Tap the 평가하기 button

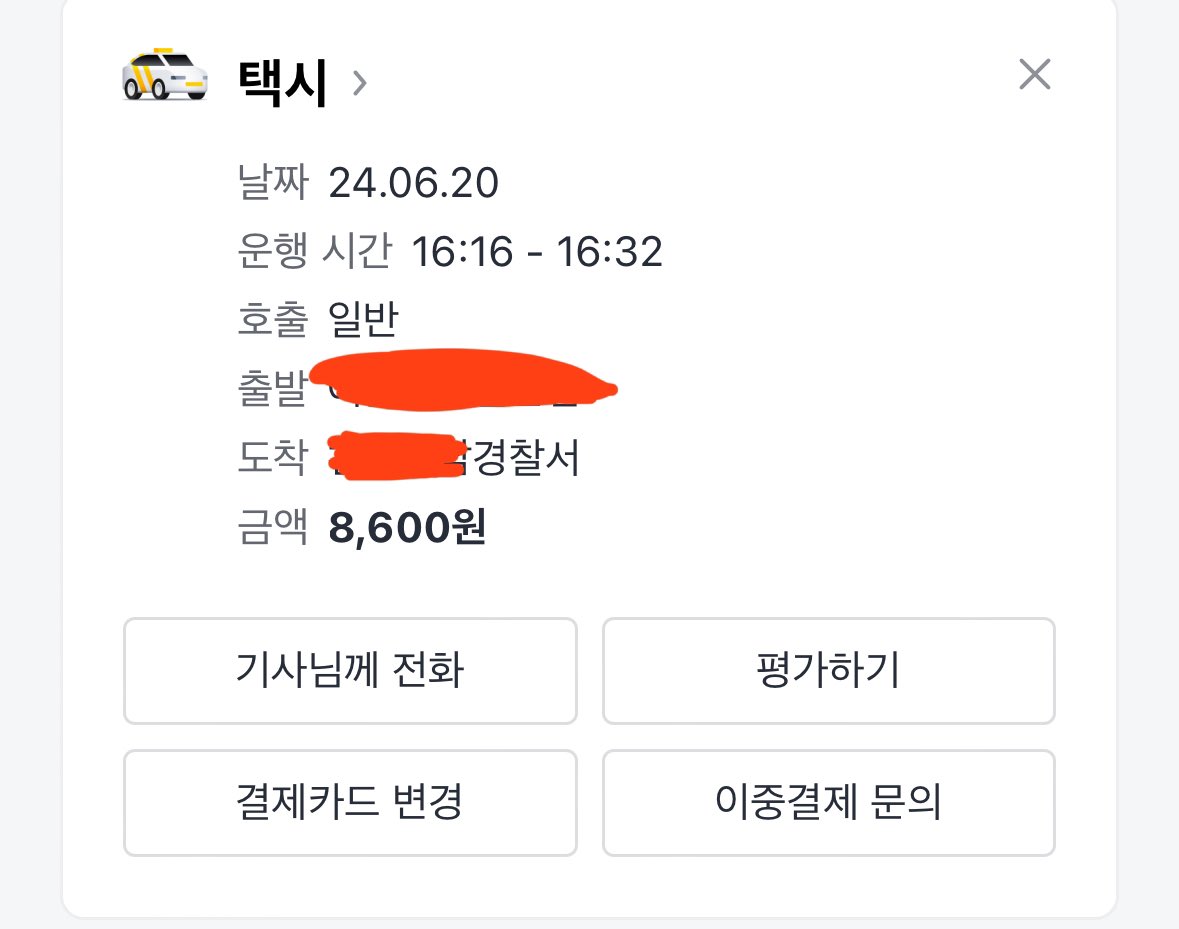pyautogui.click(x=828, y=670)
